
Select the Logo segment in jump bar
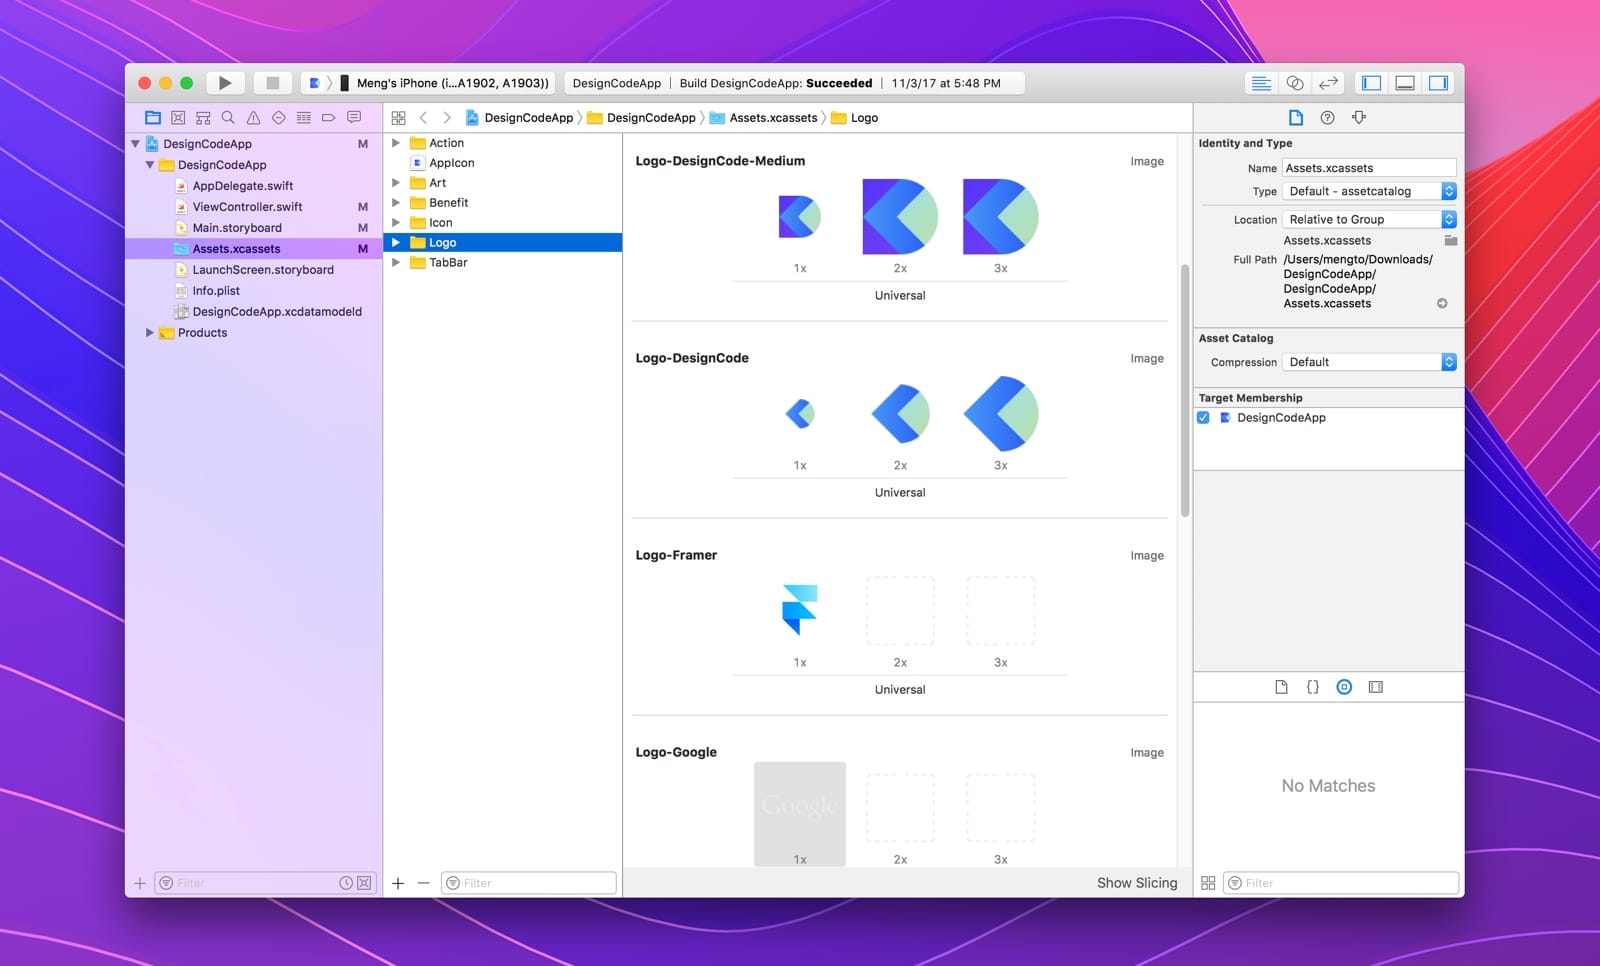pyautogui.click(x=855, y=117)
